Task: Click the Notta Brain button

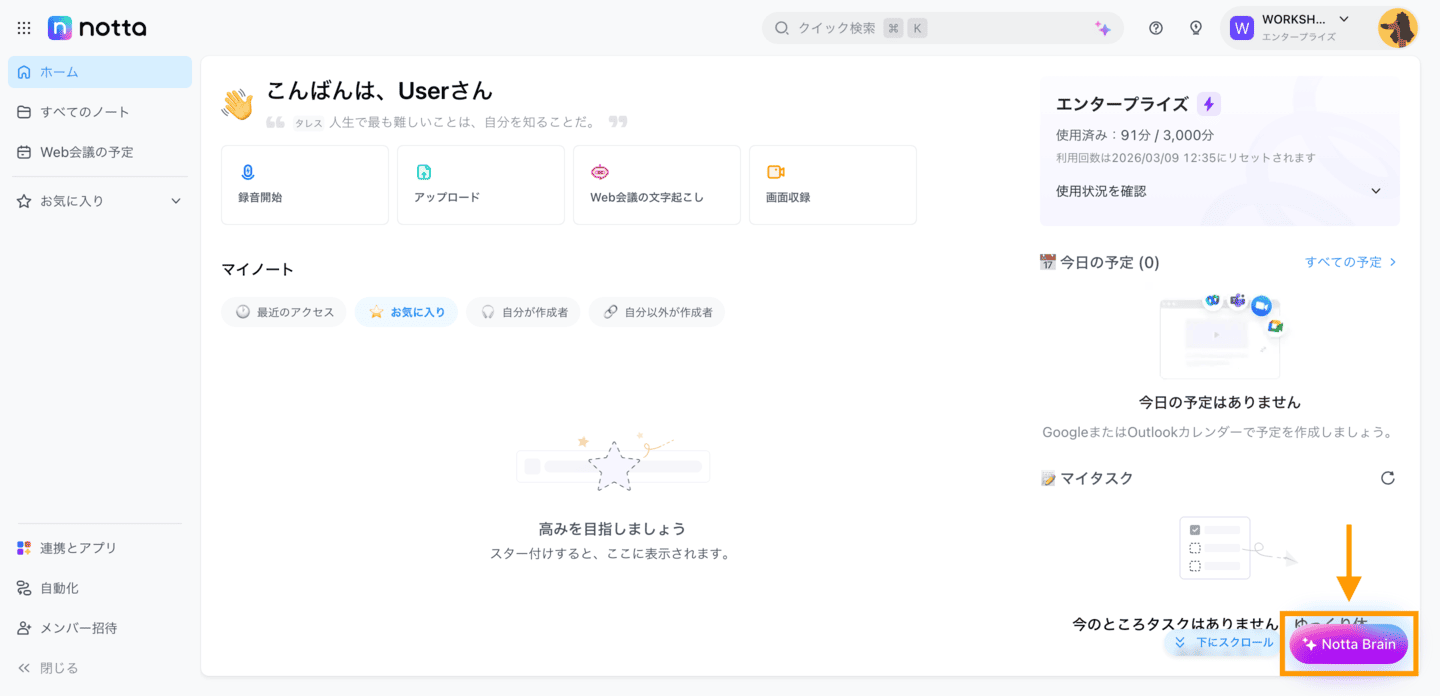Action: [1349, 645]
